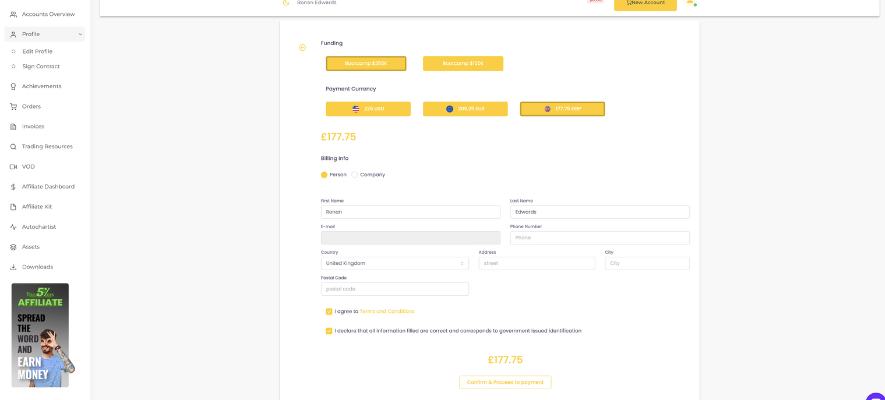Choose Bootcamp $100K funding
The height and width of the screenshot is (400, 885).
(x=463, y=64)
